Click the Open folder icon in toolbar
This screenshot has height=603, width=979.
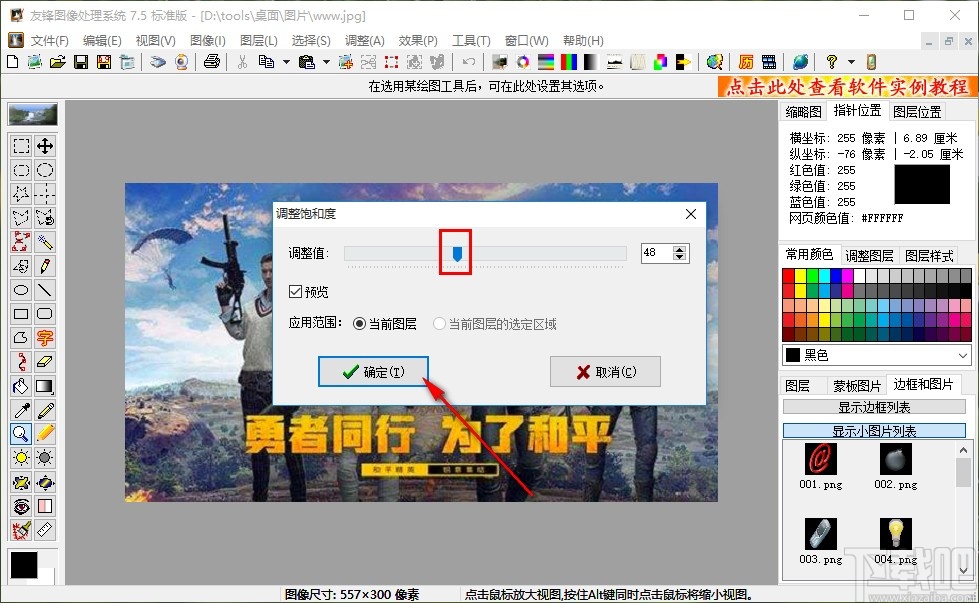[57, 62]
